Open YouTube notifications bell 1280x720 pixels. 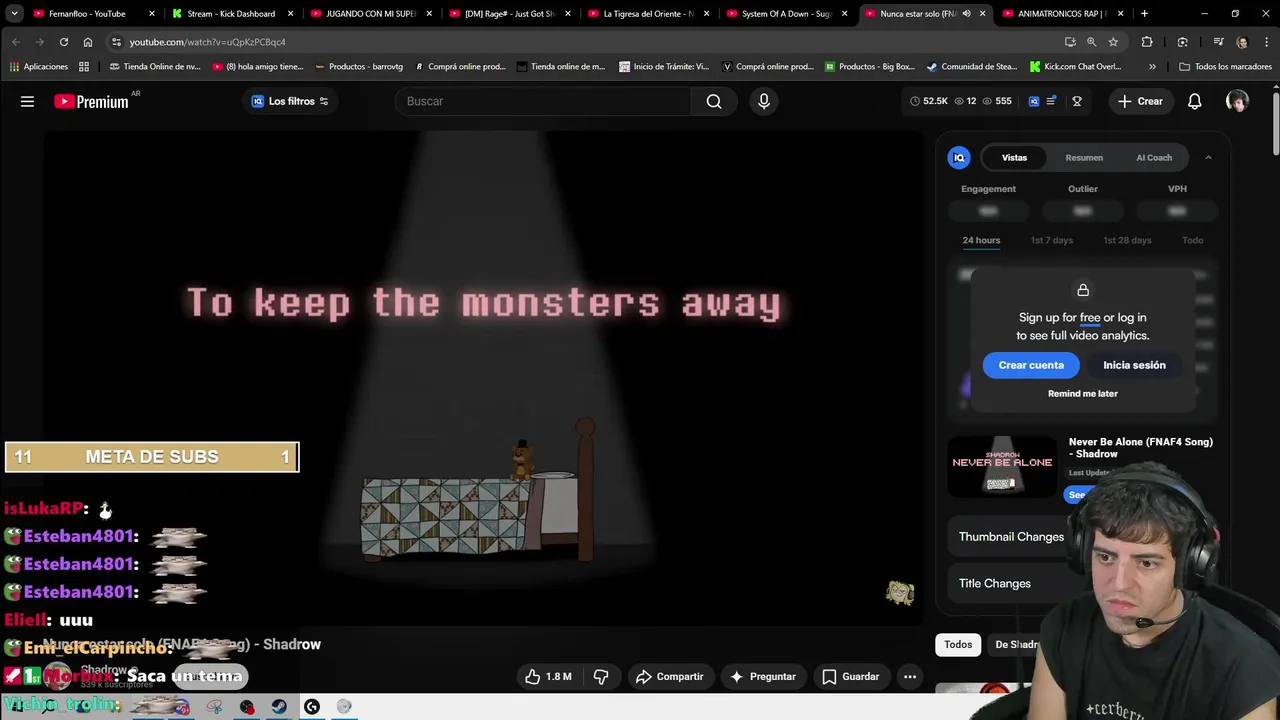[1194, 101]
